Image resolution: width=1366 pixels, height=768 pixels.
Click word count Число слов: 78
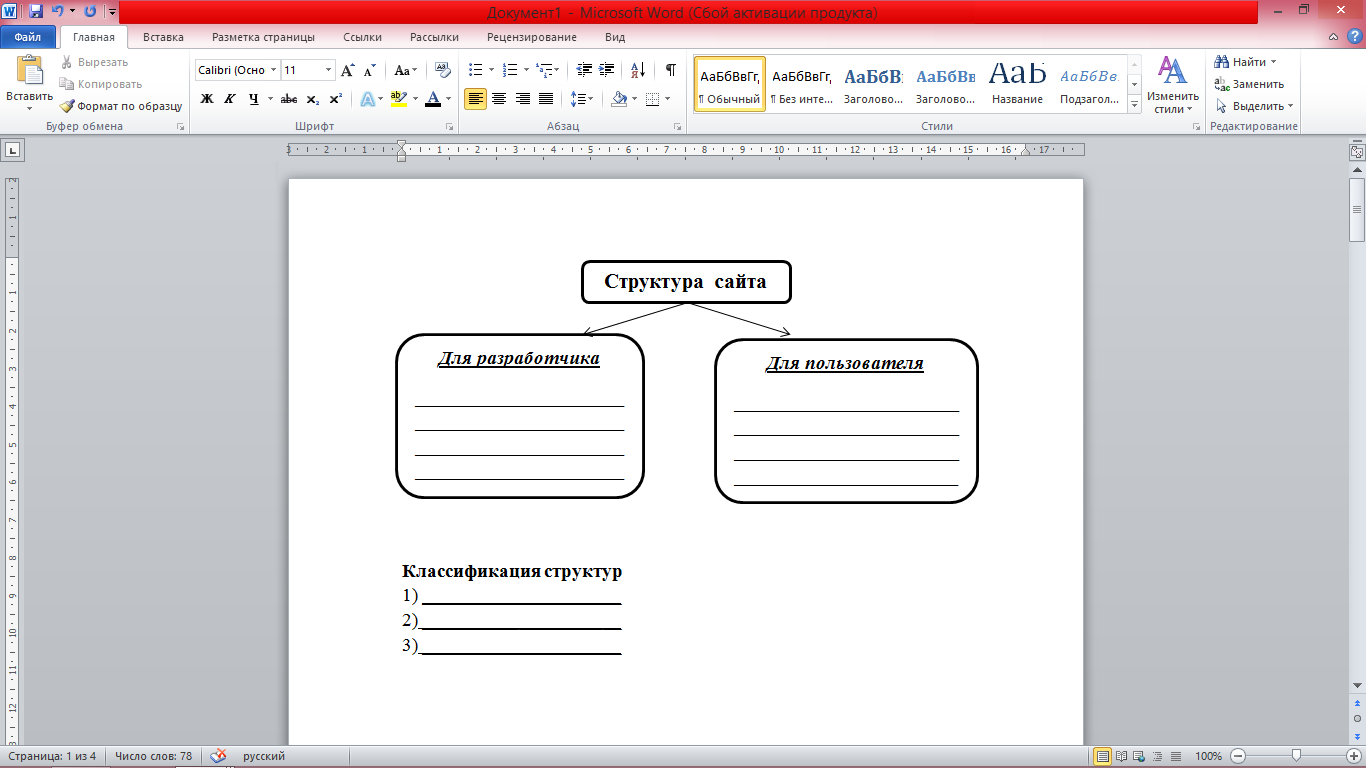tap(153, 756)
